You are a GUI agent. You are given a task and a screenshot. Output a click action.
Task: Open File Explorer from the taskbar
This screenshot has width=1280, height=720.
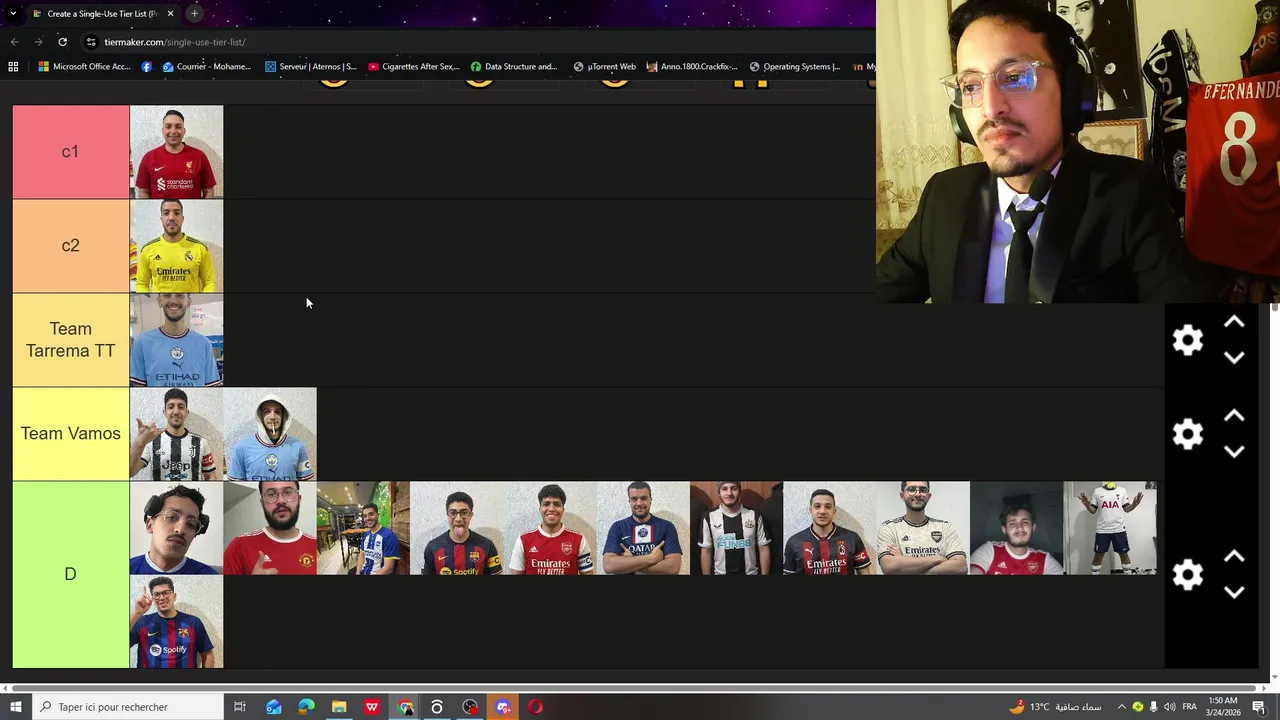339,707
